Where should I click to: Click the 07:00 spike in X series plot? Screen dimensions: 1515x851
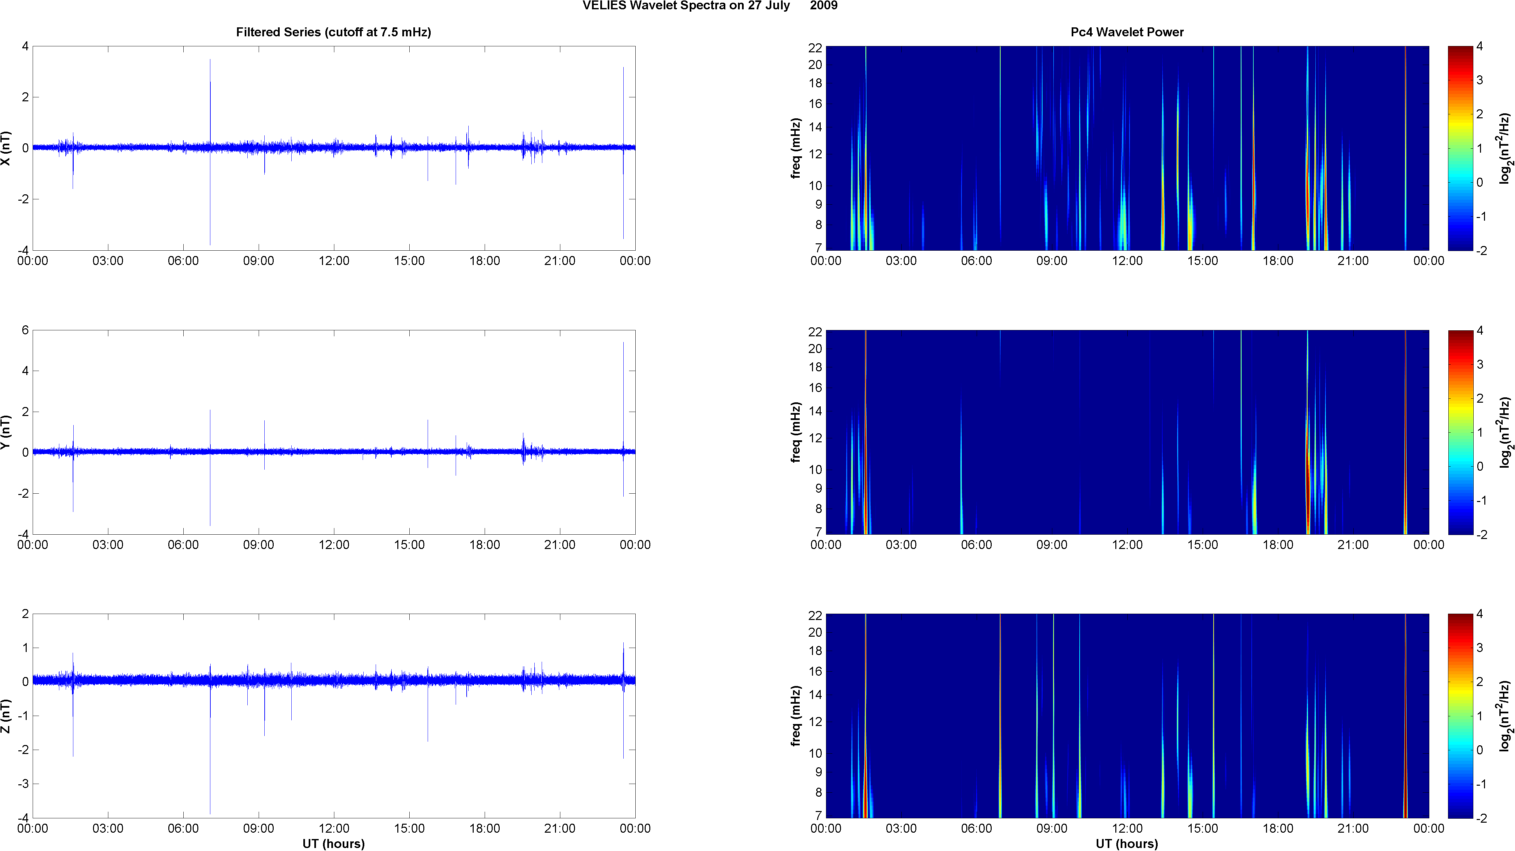click(210, 100)
